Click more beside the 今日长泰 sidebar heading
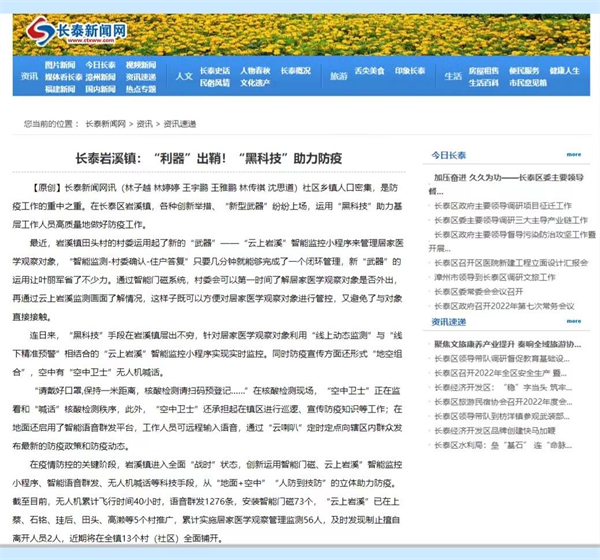 pos(574,155)
